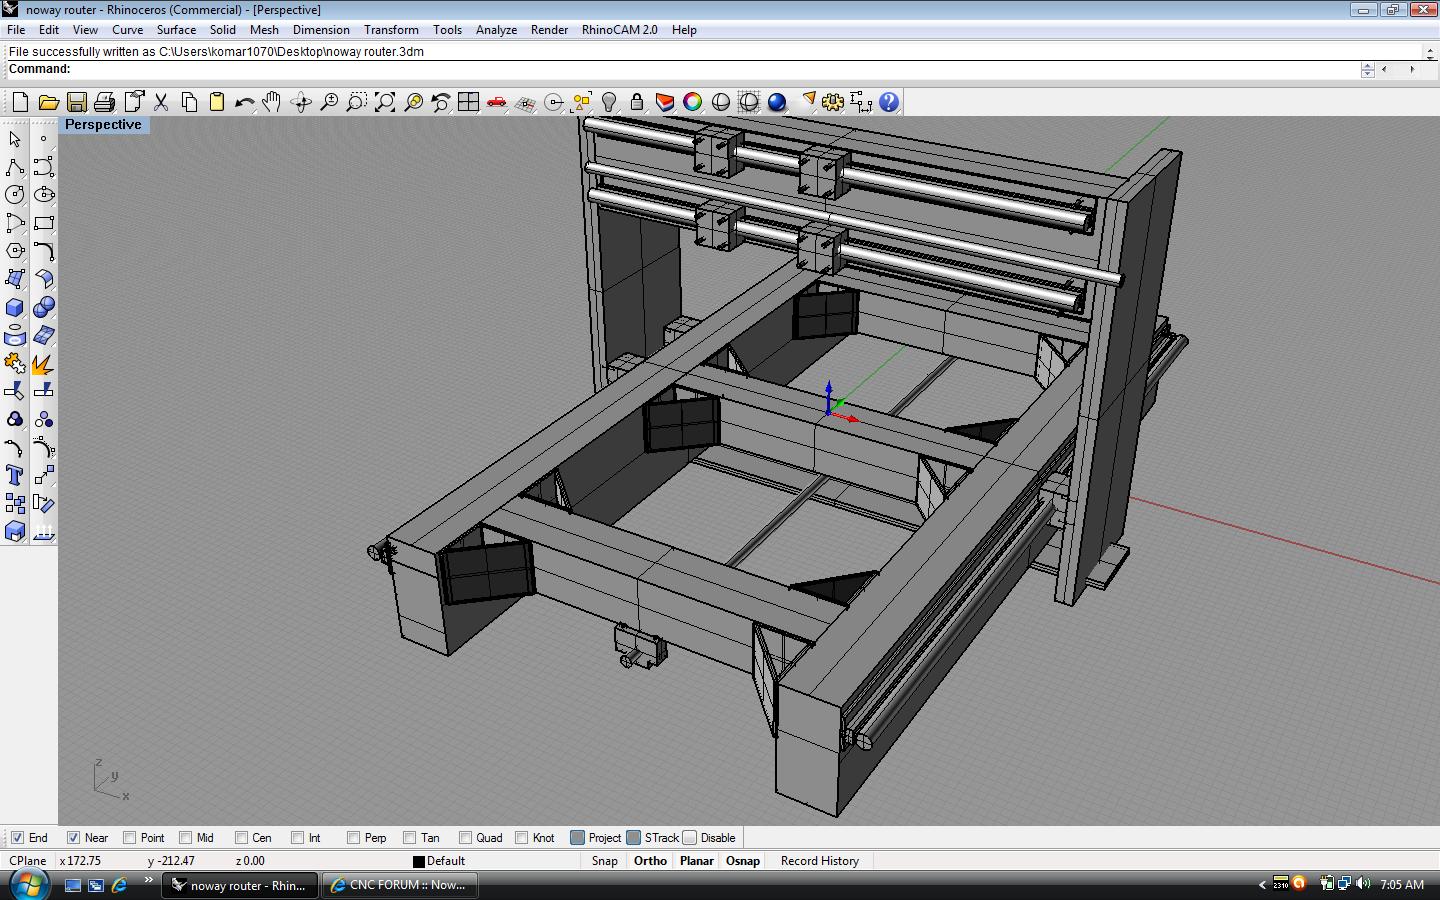Viewport: 1440px width, 900px height.
Task: Activate the Pan hand tool
Action: tap(272, 102)
